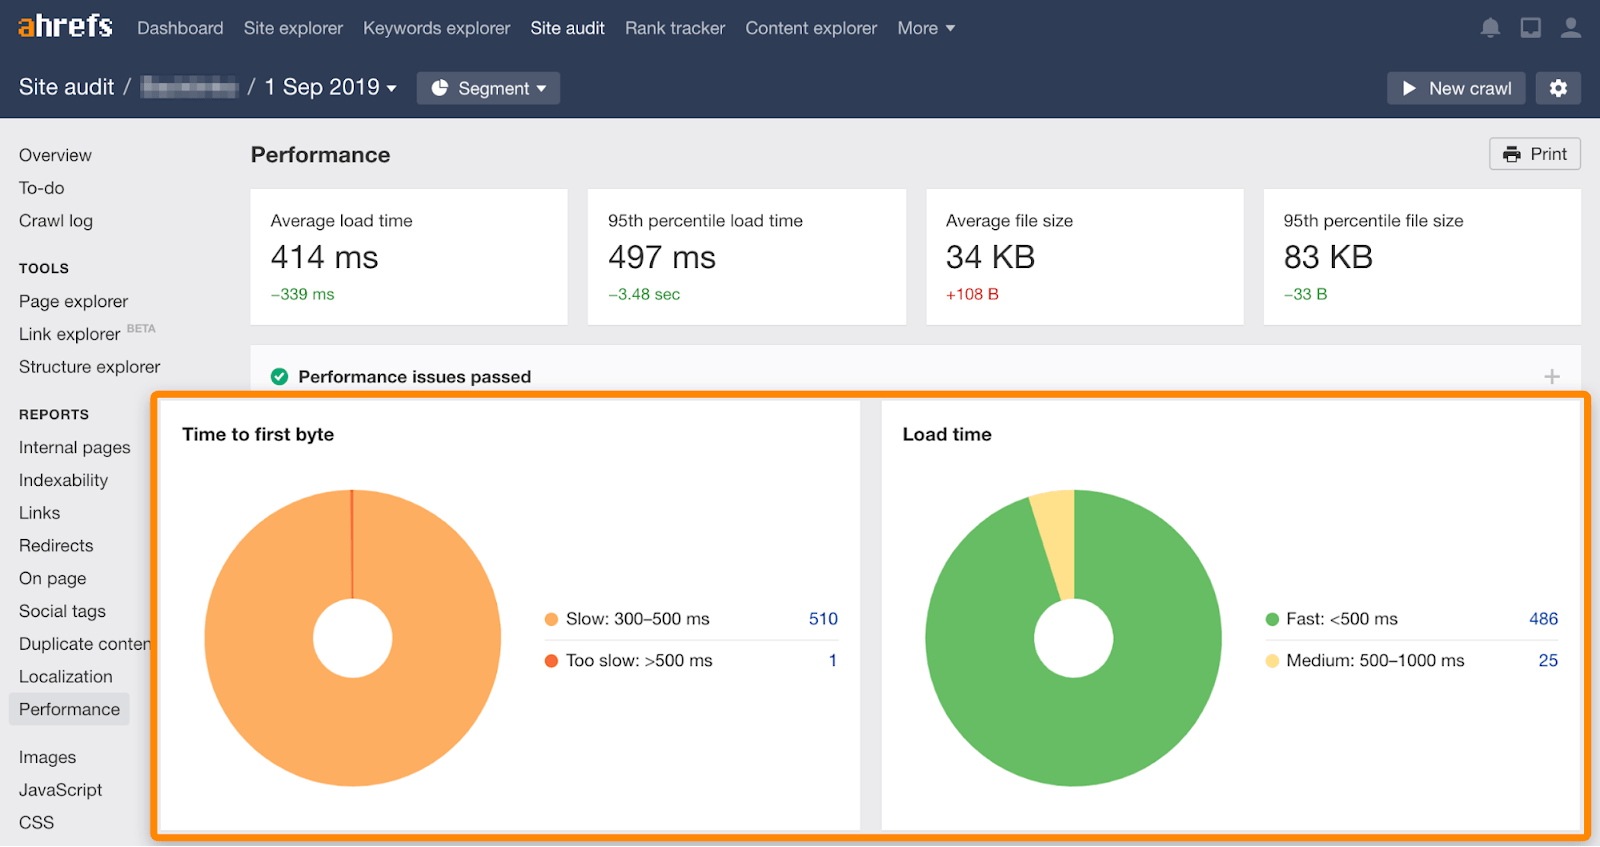Click the green Fast <500 ms legend dot

click(1272, 619)
